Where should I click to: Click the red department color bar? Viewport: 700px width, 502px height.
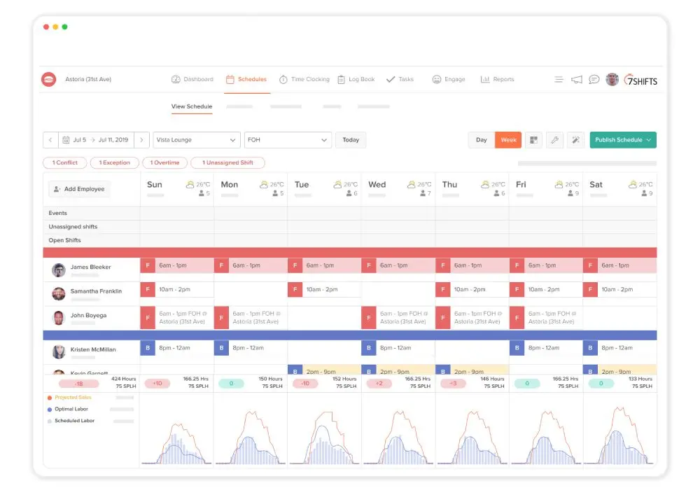click(x=350, y=253)
